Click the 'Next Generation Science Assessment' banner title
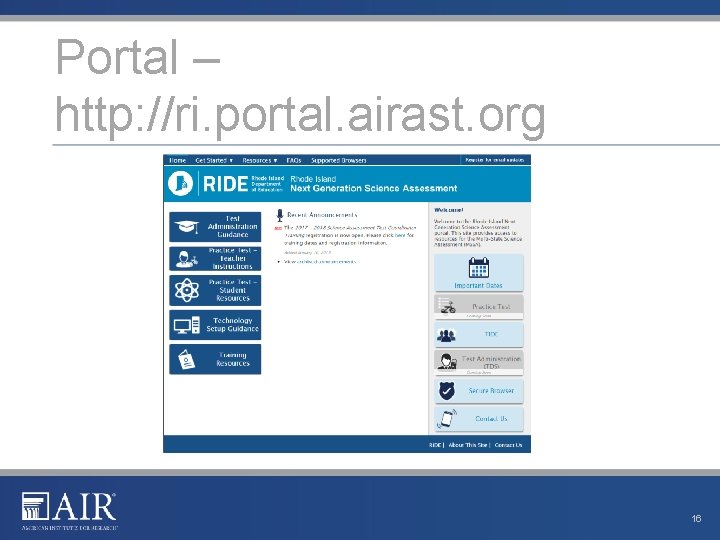This screenshot has width=720, height=540. [x=373, y=188]
